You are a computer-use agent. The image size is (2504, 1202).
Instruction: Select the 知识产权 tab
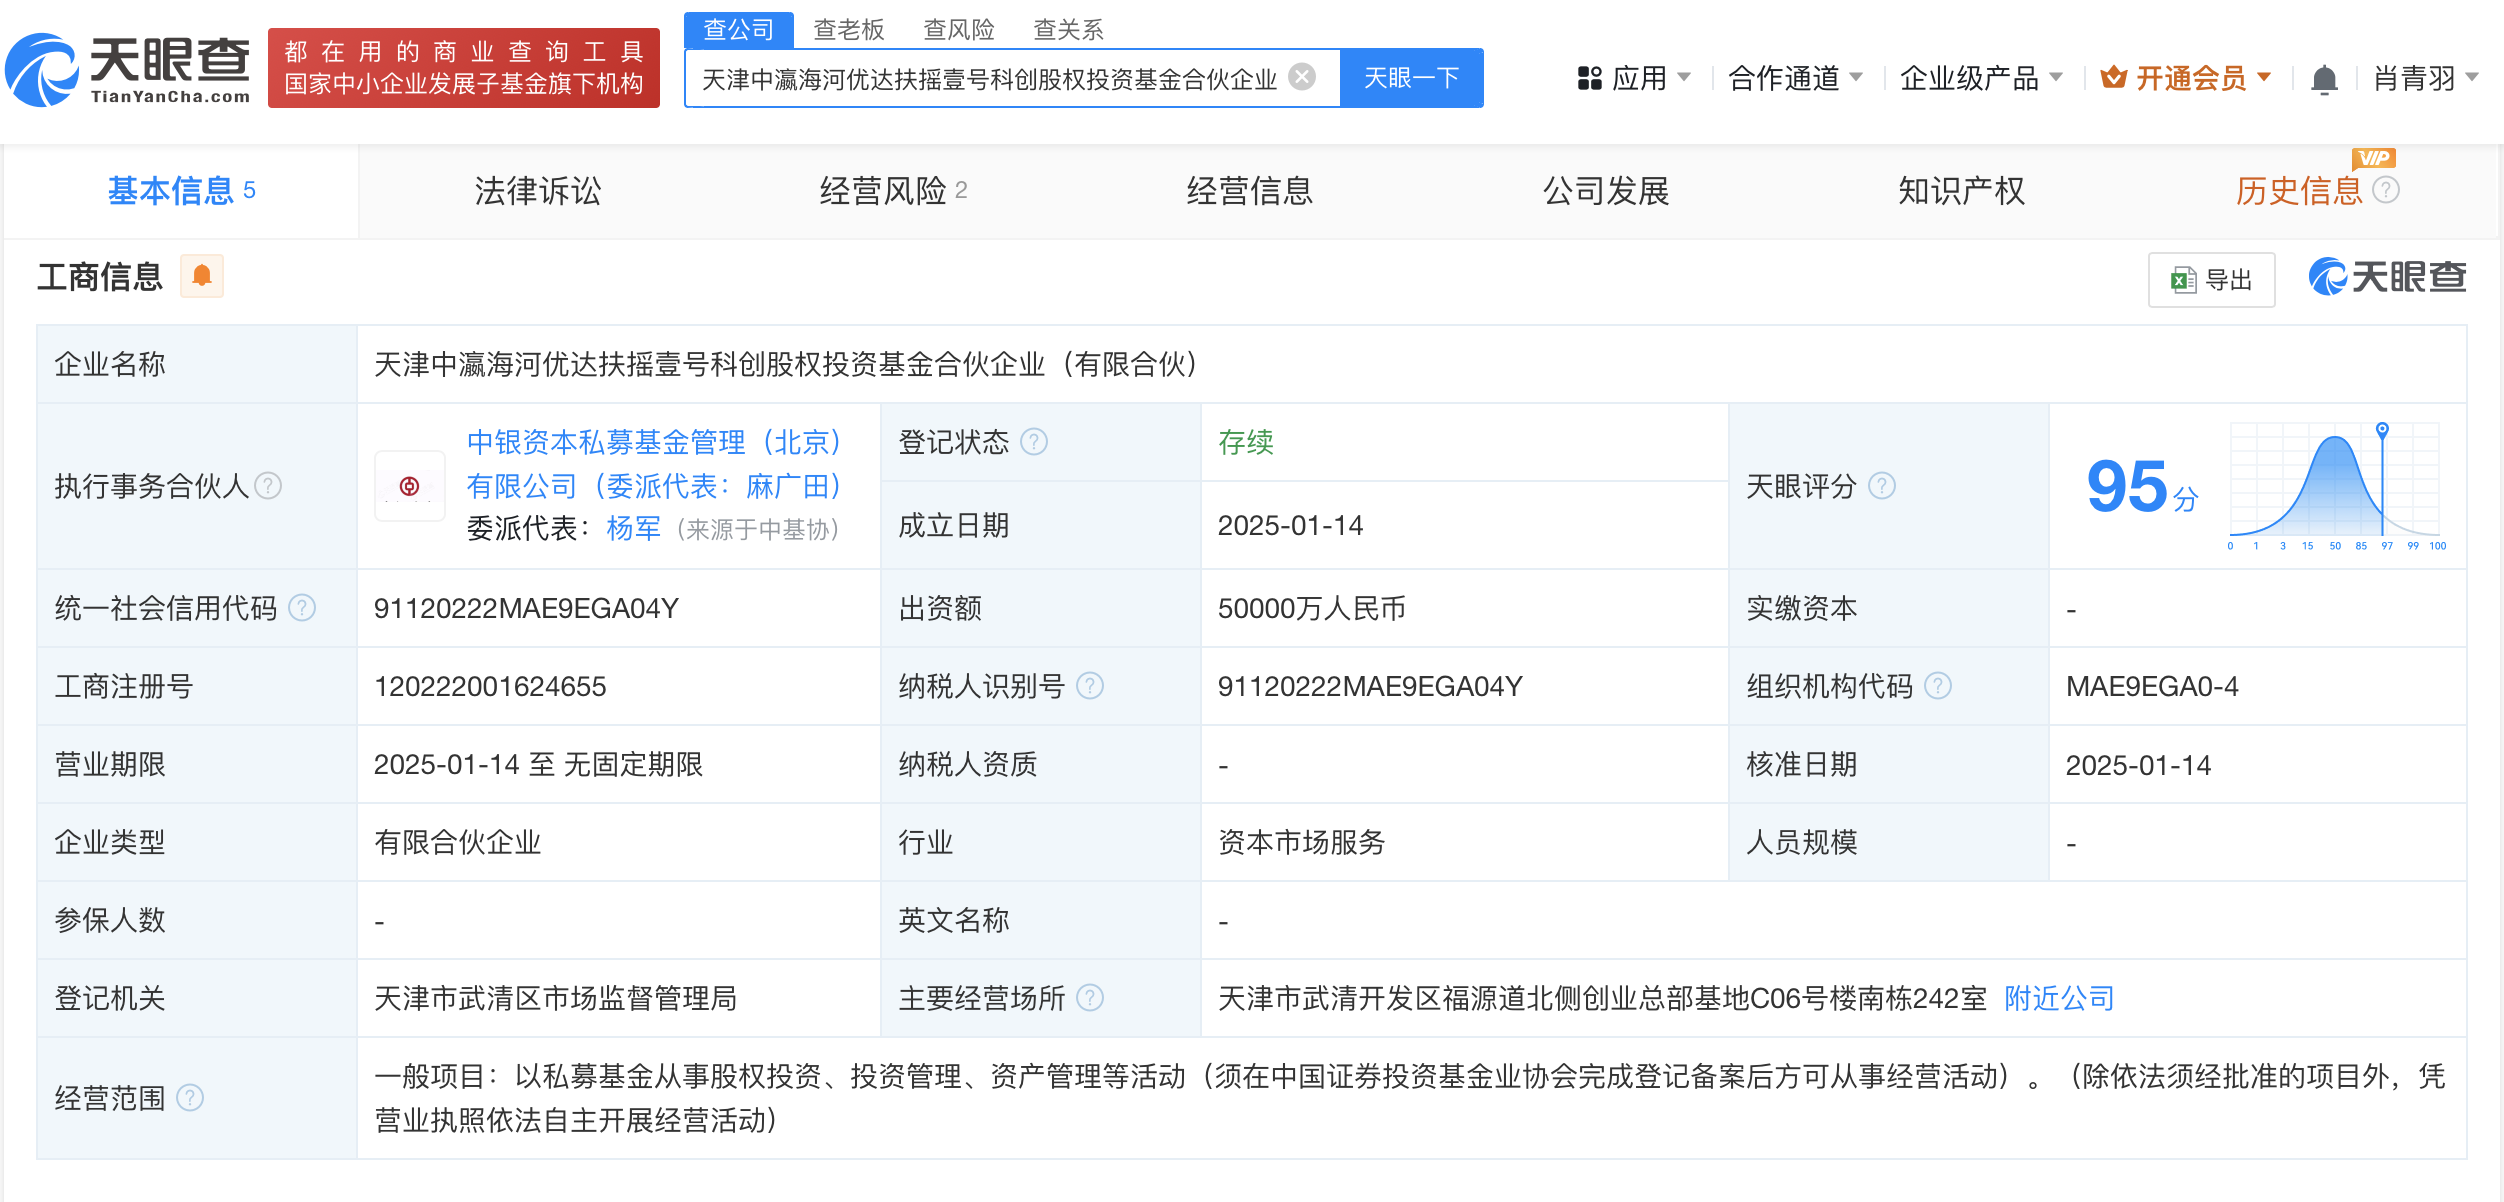pyautogui.click(x=1962, y=191)
